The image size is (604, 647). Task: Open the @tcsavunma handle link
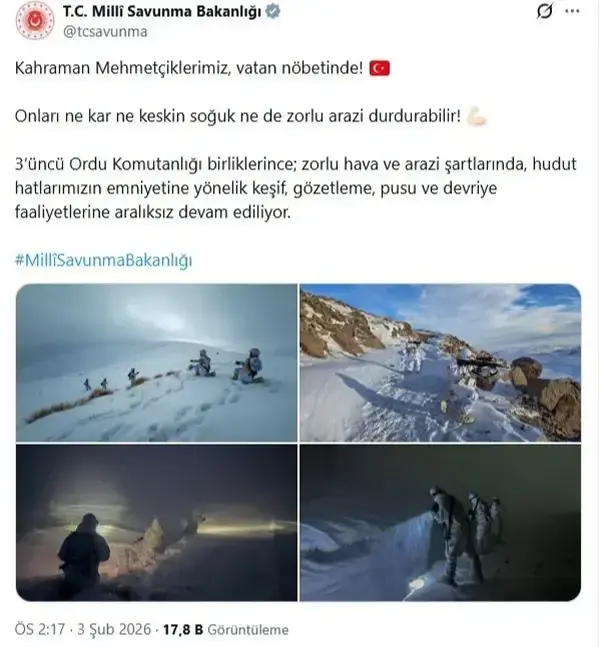click(105, 32)
